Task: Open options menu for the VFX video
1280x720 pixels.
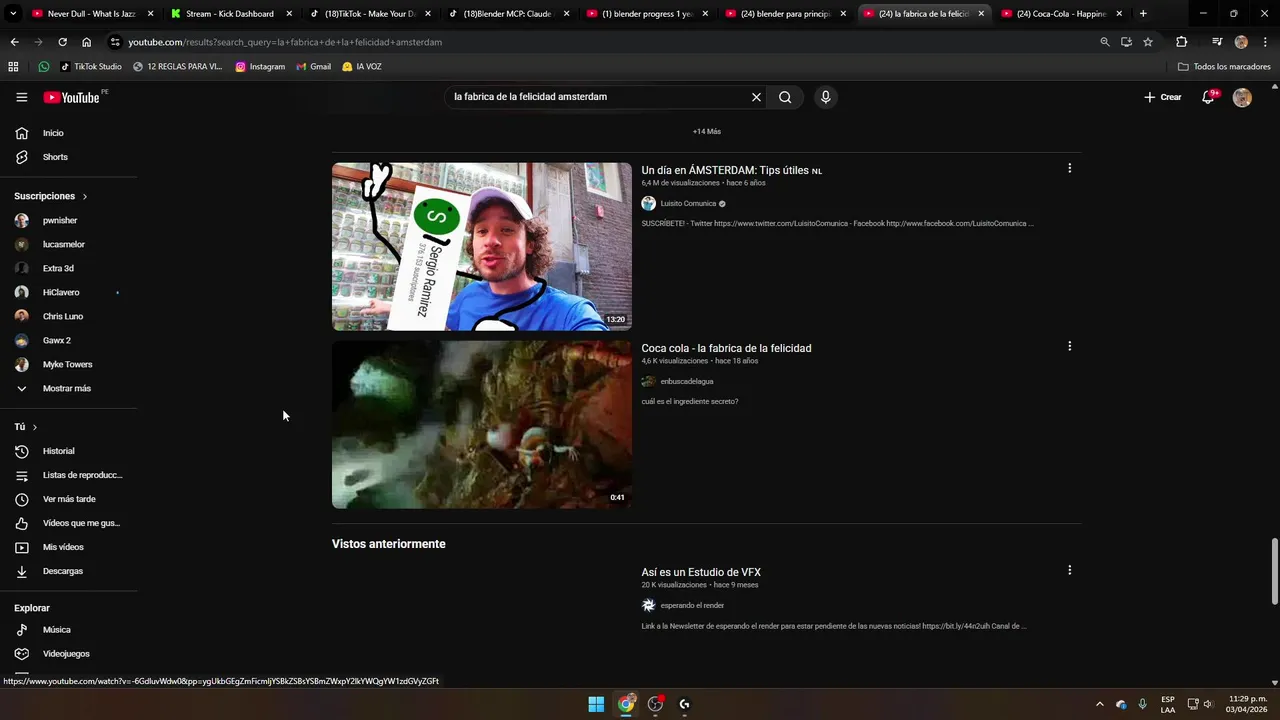Action: pos(1069,570)
